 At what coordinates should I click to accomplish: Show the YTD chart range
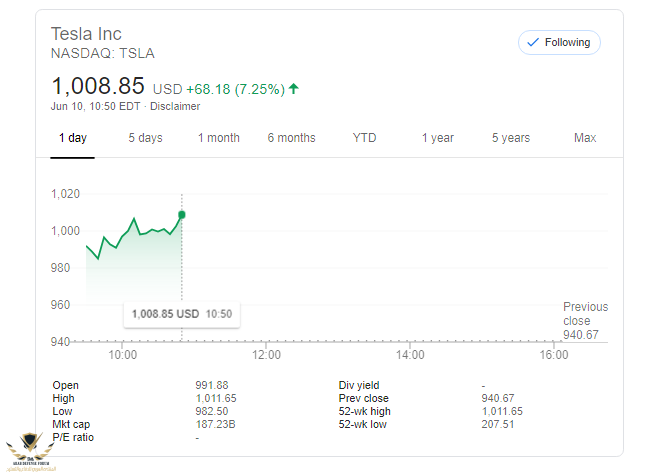click(x=364, y=138)
